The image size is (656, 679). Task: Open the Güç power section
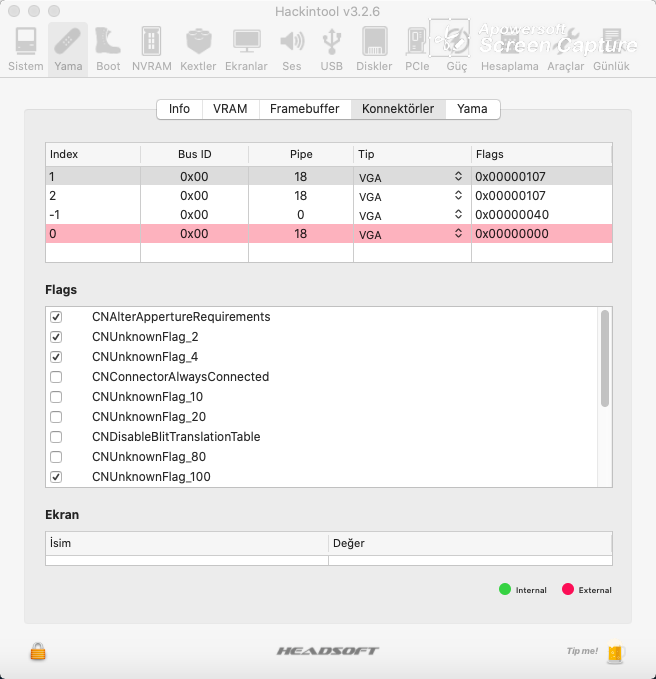click(457, 48)
